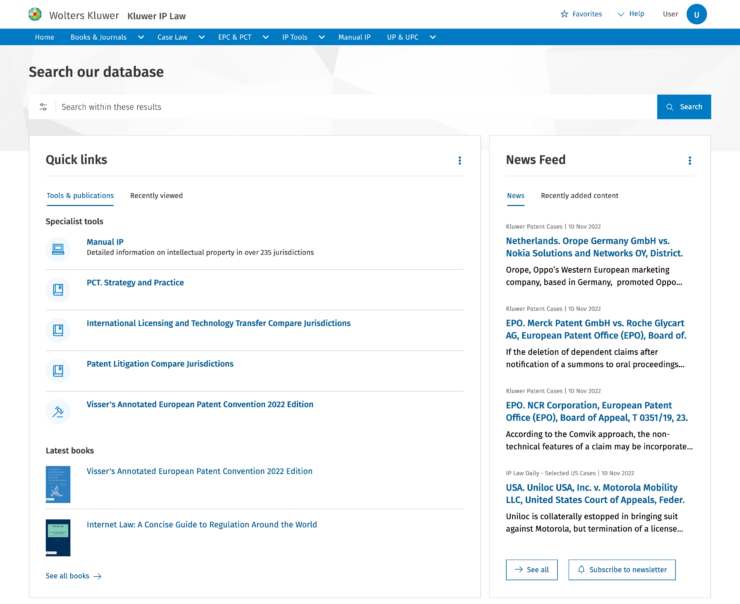Open News Feed three-dot options menu
The height and width of the screenshot is (604, 740).
pyautogui.click(x=690, y=160)
